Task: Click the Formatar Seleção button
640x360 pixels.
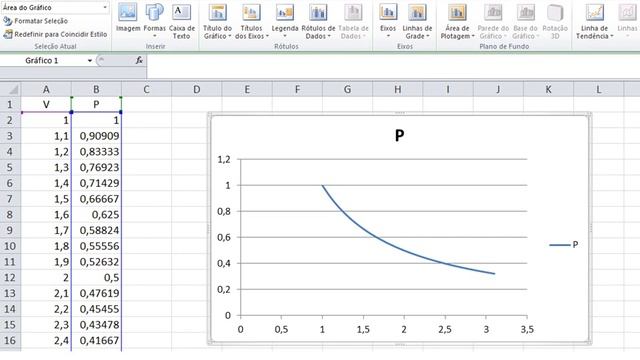Action: 36,21
